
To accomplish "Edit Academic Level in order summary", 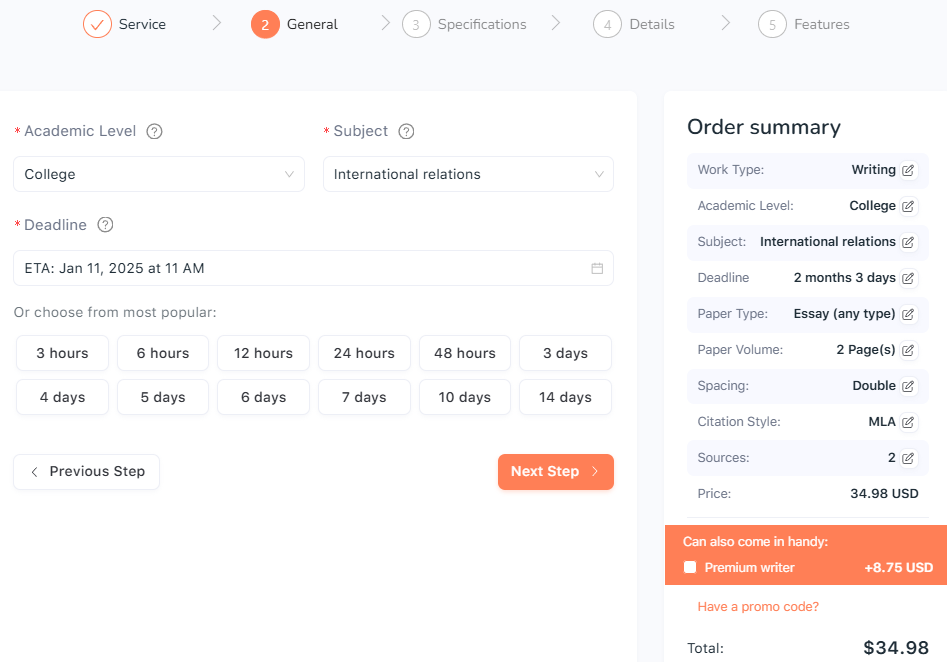I will pos(908,207).
